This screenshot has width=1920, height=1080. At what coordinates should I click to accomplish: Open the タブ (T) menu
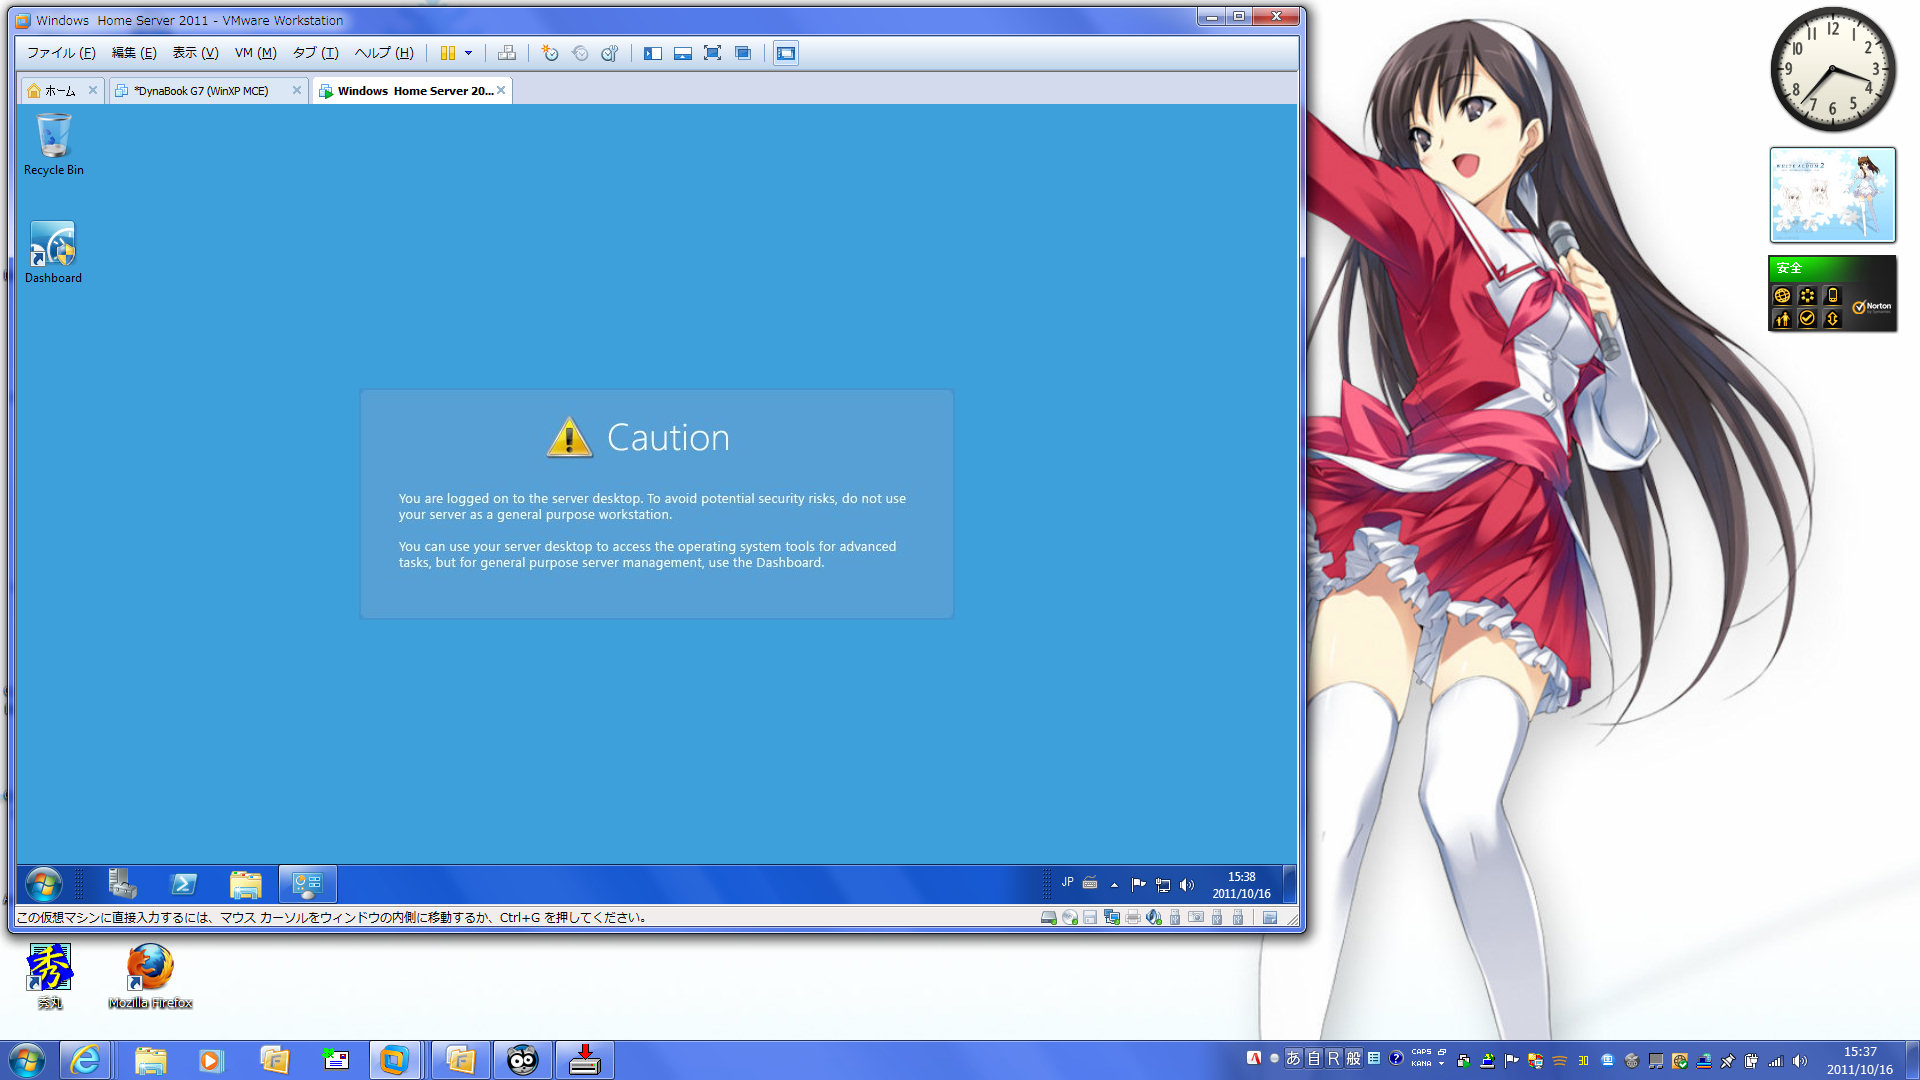pos(315,53)
